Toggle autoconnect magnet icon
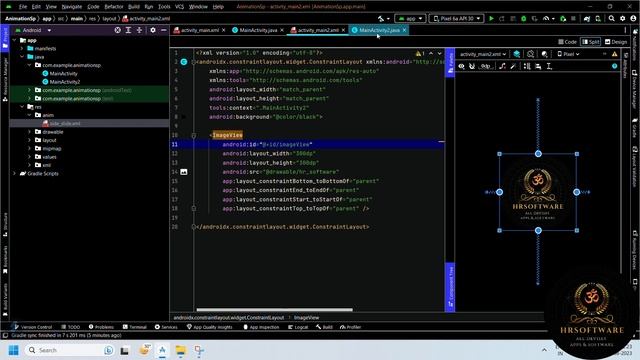The height and width of the screenshot is (360, 640). 472,66
